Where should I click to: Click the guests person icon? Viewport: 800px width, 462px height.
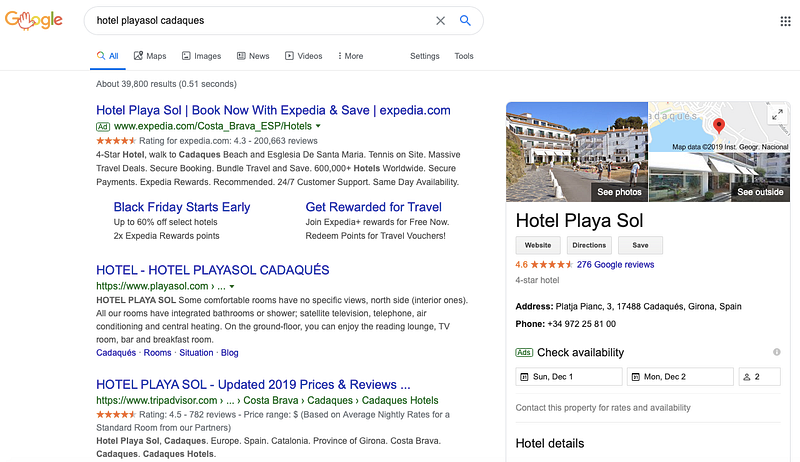click(x=746, y=377)
